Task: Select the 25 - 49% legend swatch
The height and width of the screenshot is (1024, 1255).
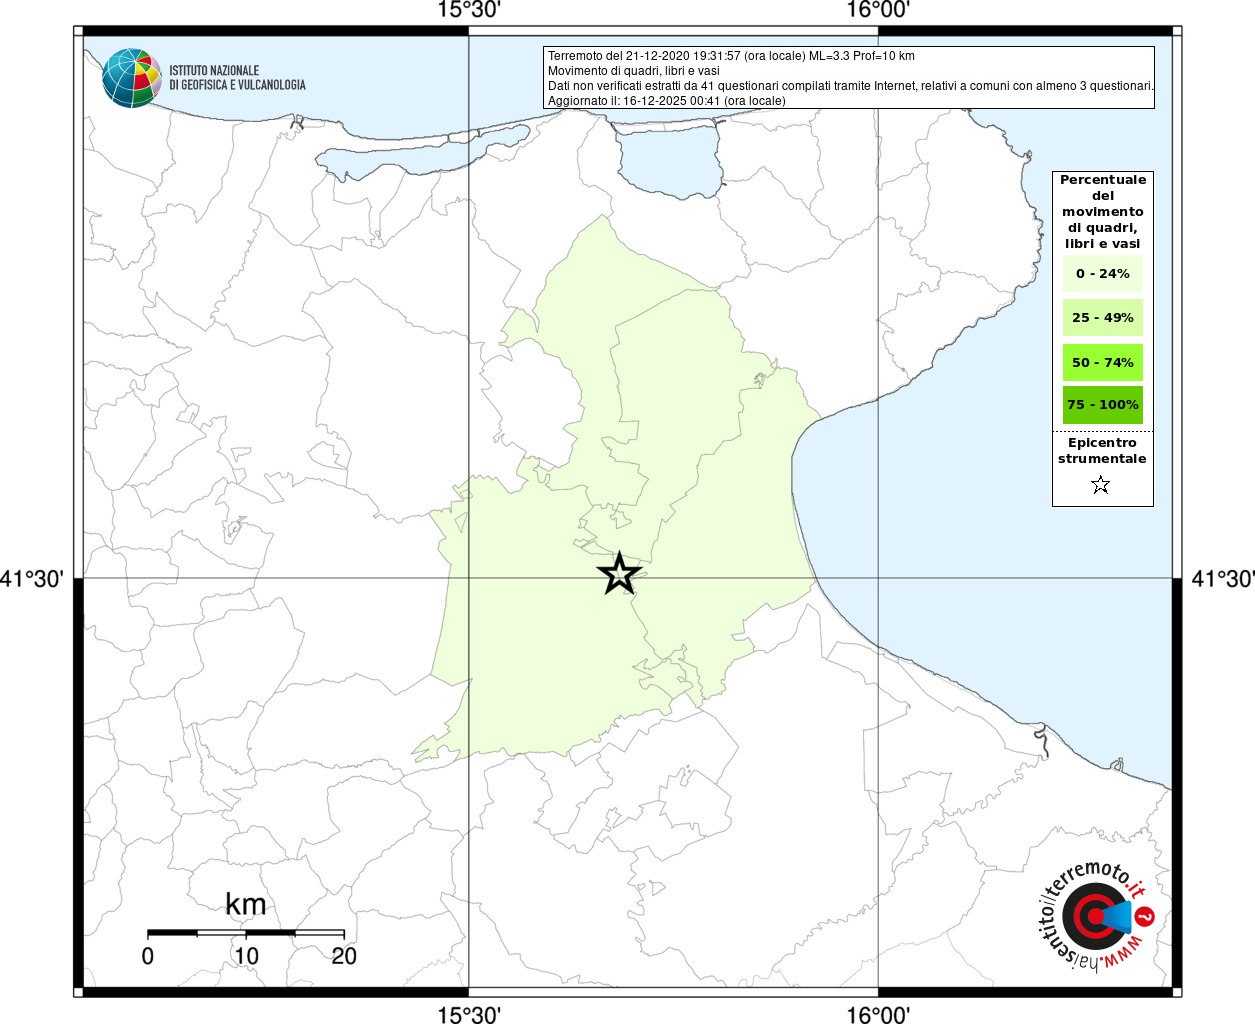Action: click(x=1102, y=318)
